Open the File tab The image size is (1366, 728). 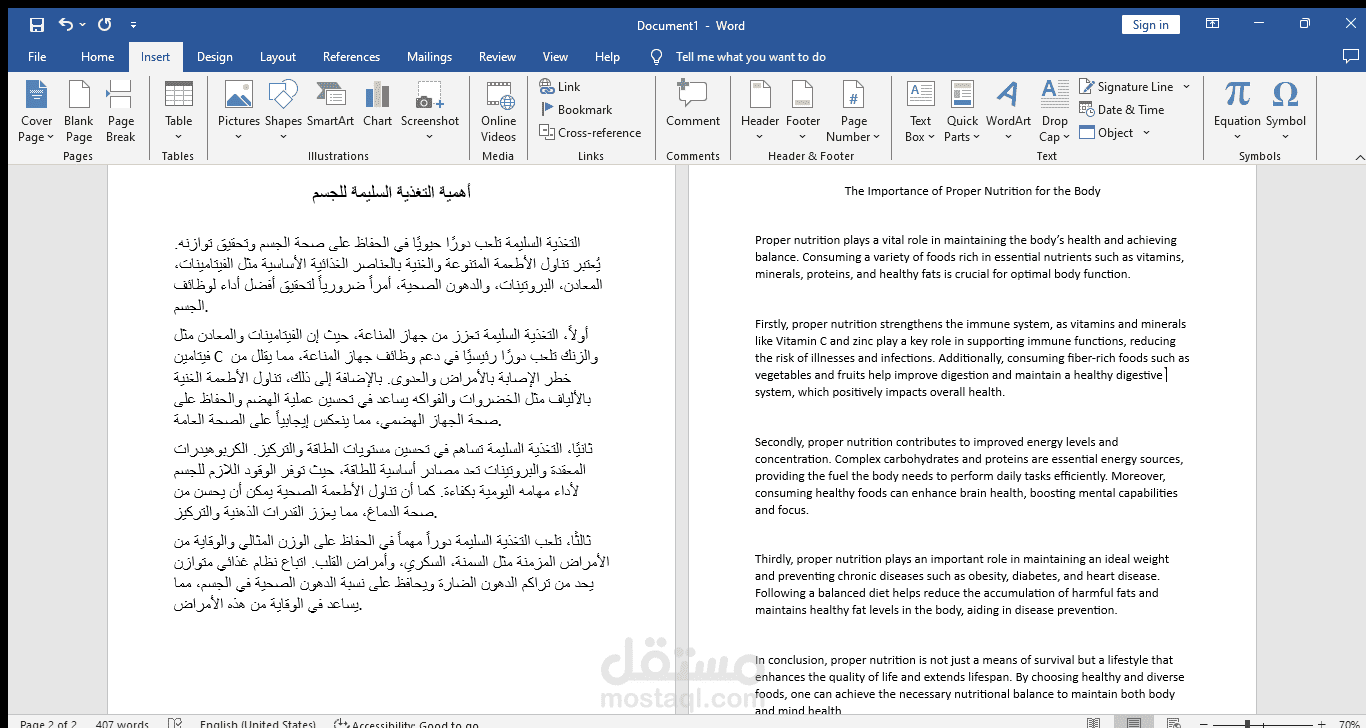pyautogui.click(x=37, y=57)
